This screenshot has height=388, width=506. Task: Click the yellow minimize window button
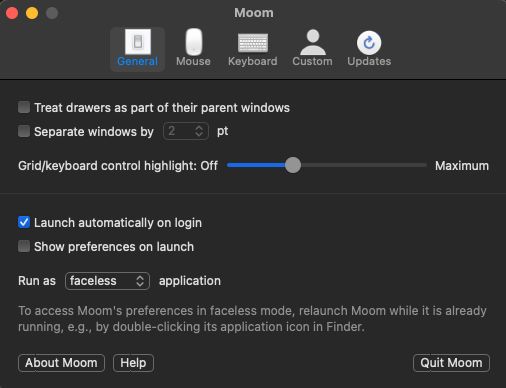[32, 13]
